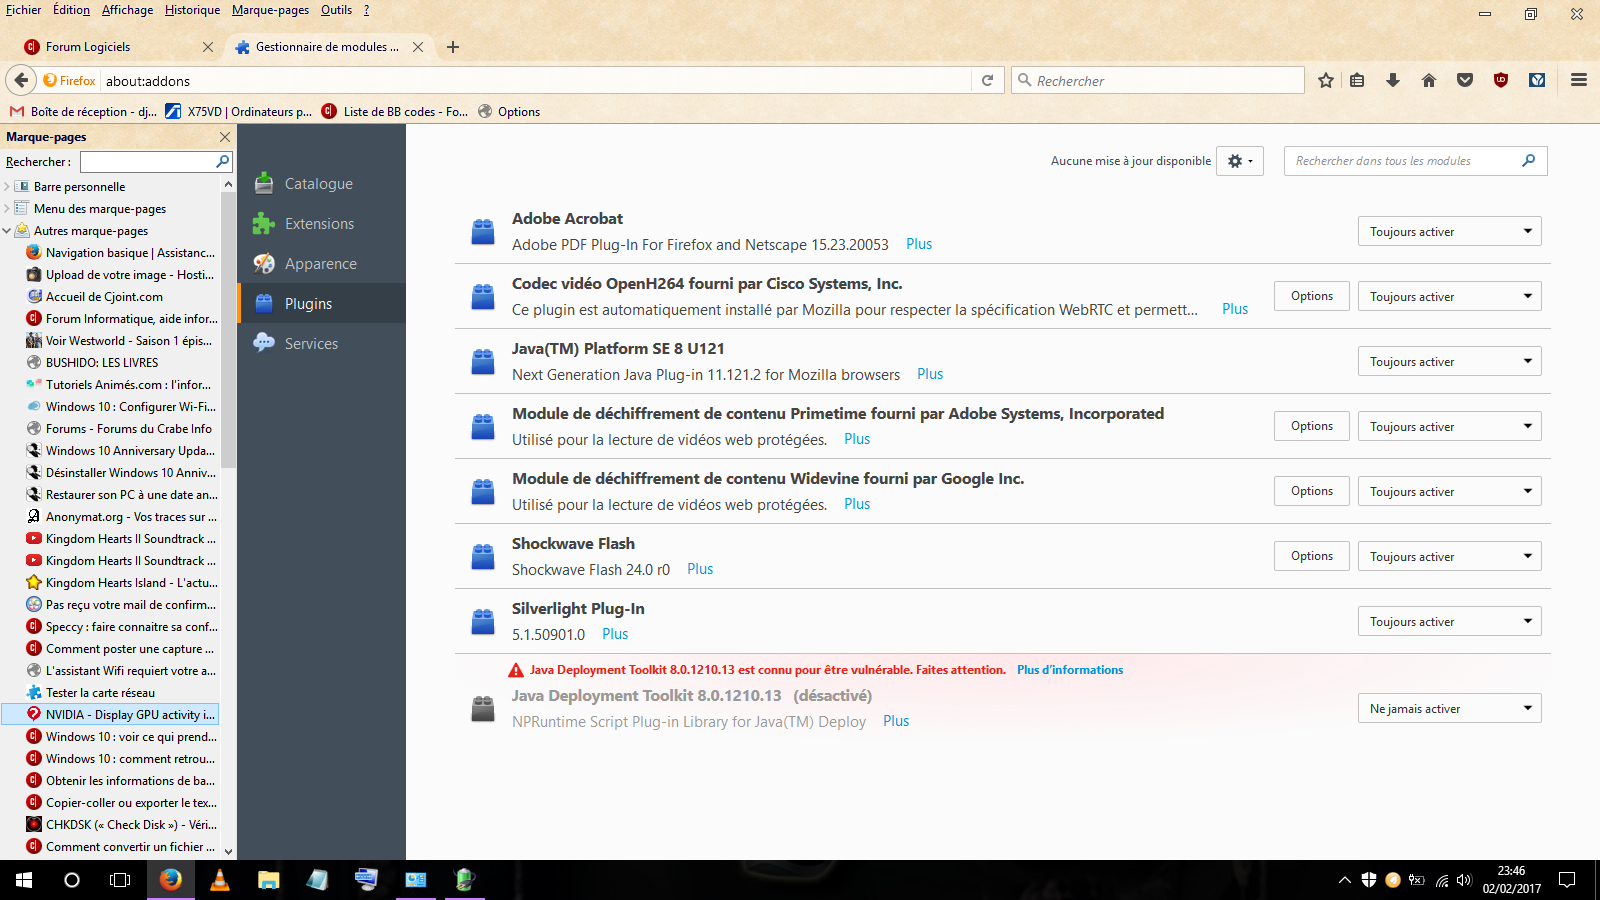
Task: Click the Shockwave Flash plugin icon
Action: click(483, 557)
